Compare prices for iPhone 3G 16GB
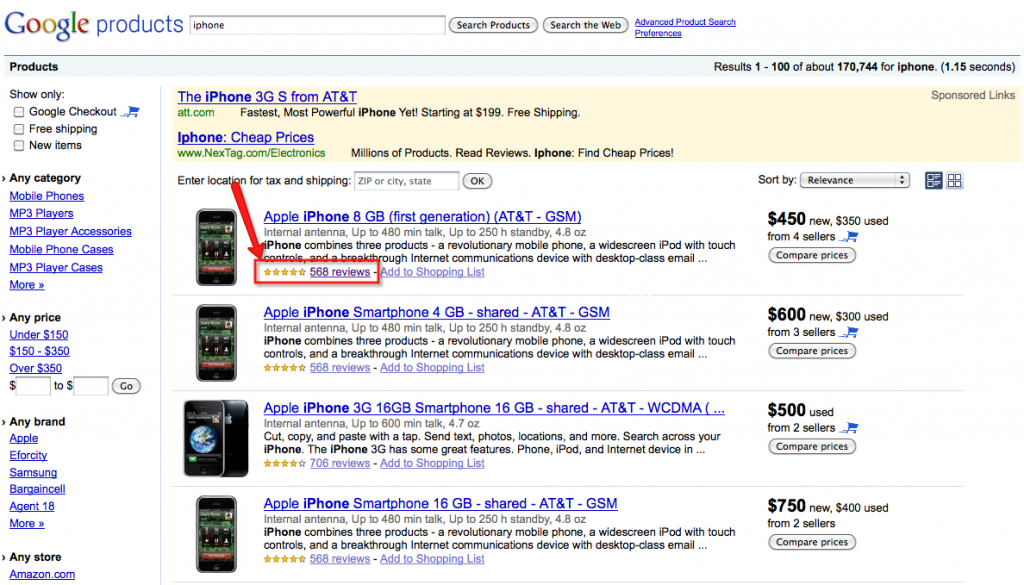 pos(812,447)
